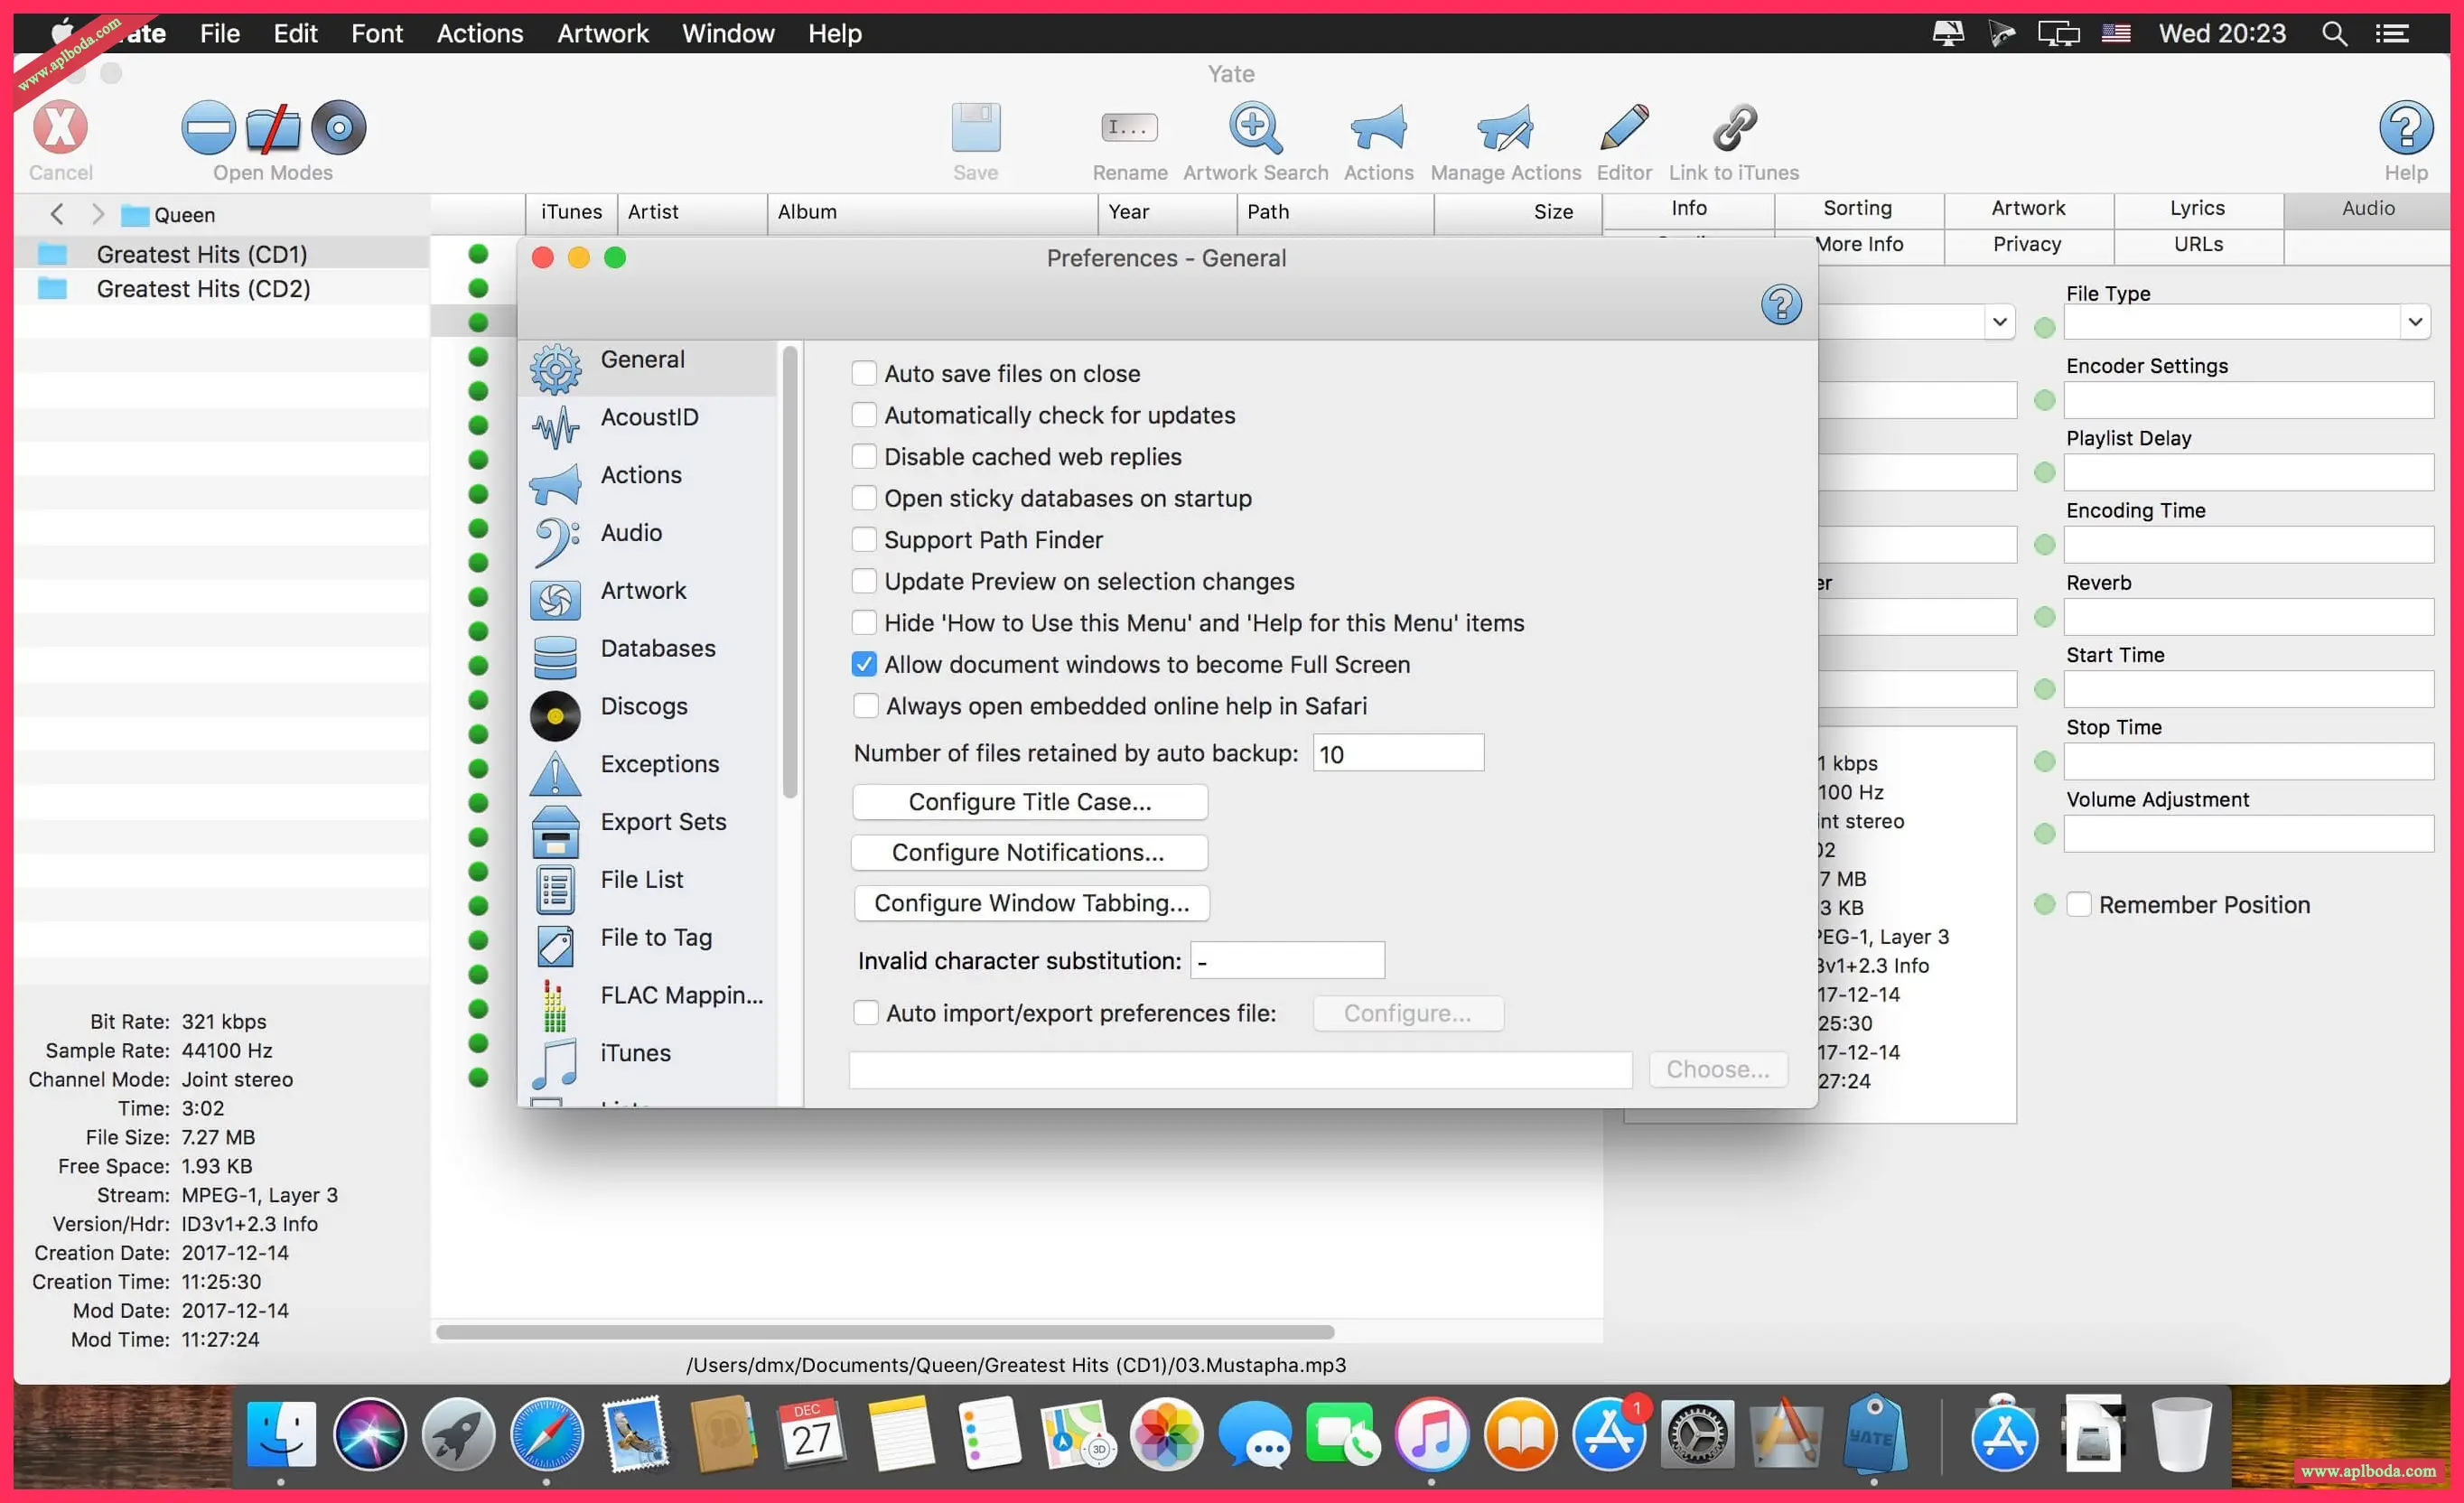
Task: Open System Preferences from the Dock
Action: 1697,1435
